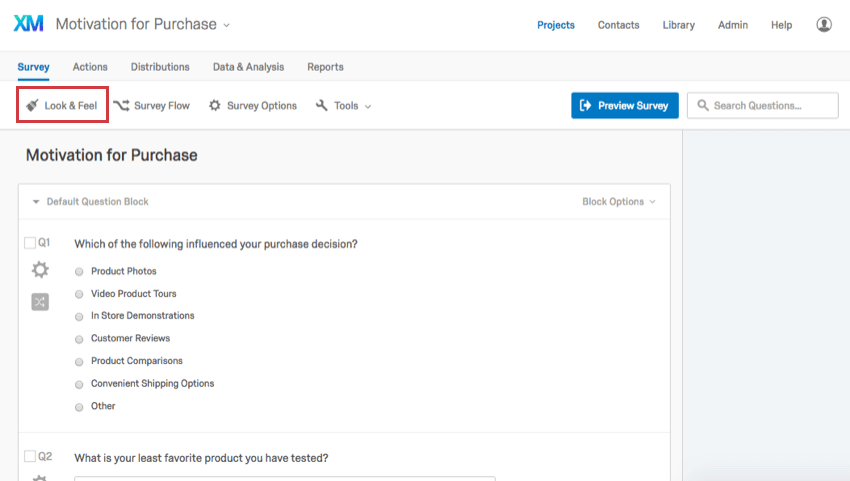Click the search magnifier icon

(703, 105)
